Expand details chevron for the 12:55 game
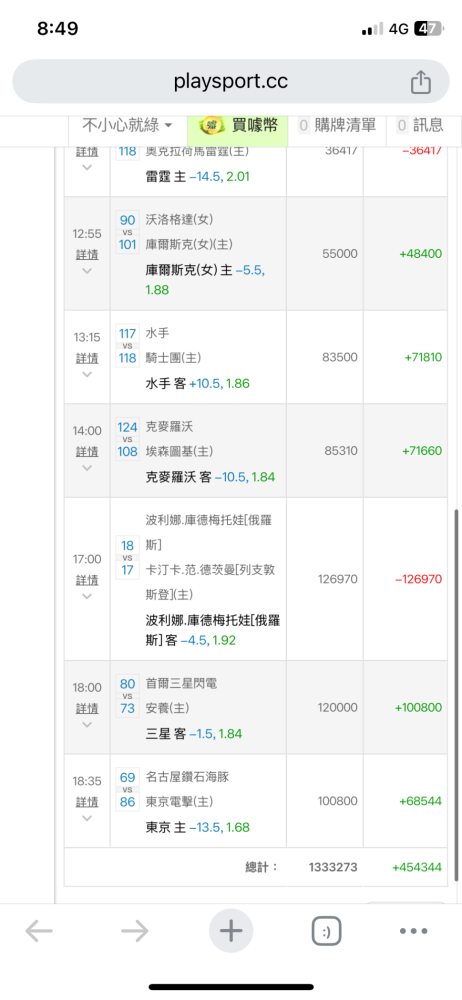The height and width of the screenshot is (1000, 462). [x=87, y=270]
